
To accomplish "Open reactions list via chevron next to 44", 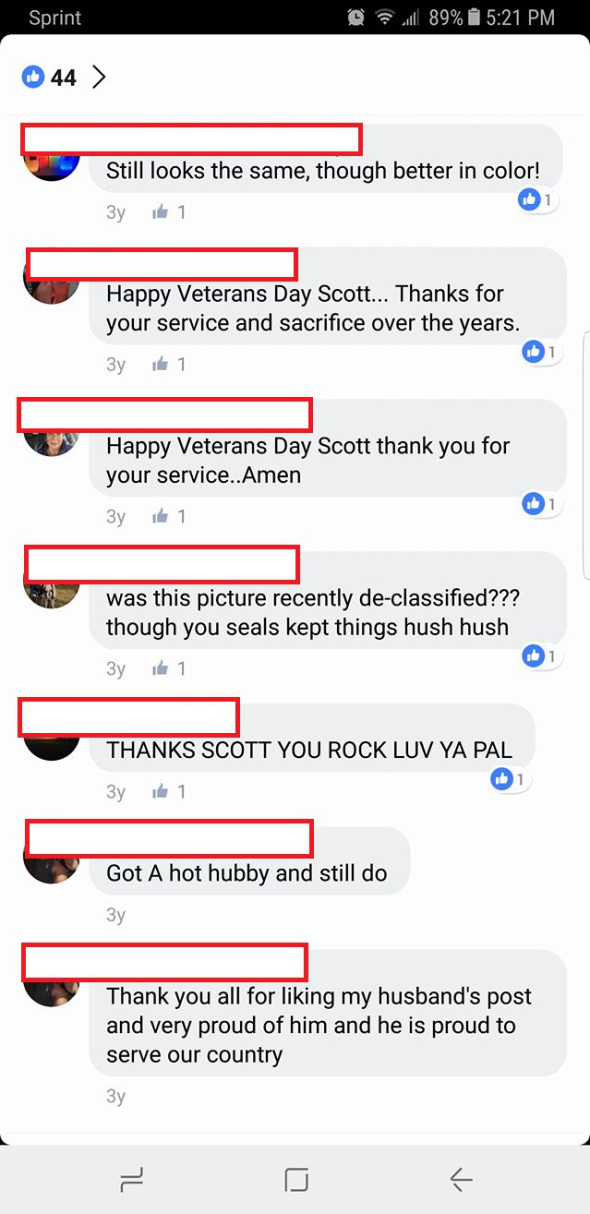I will click(x=98, y=77).
